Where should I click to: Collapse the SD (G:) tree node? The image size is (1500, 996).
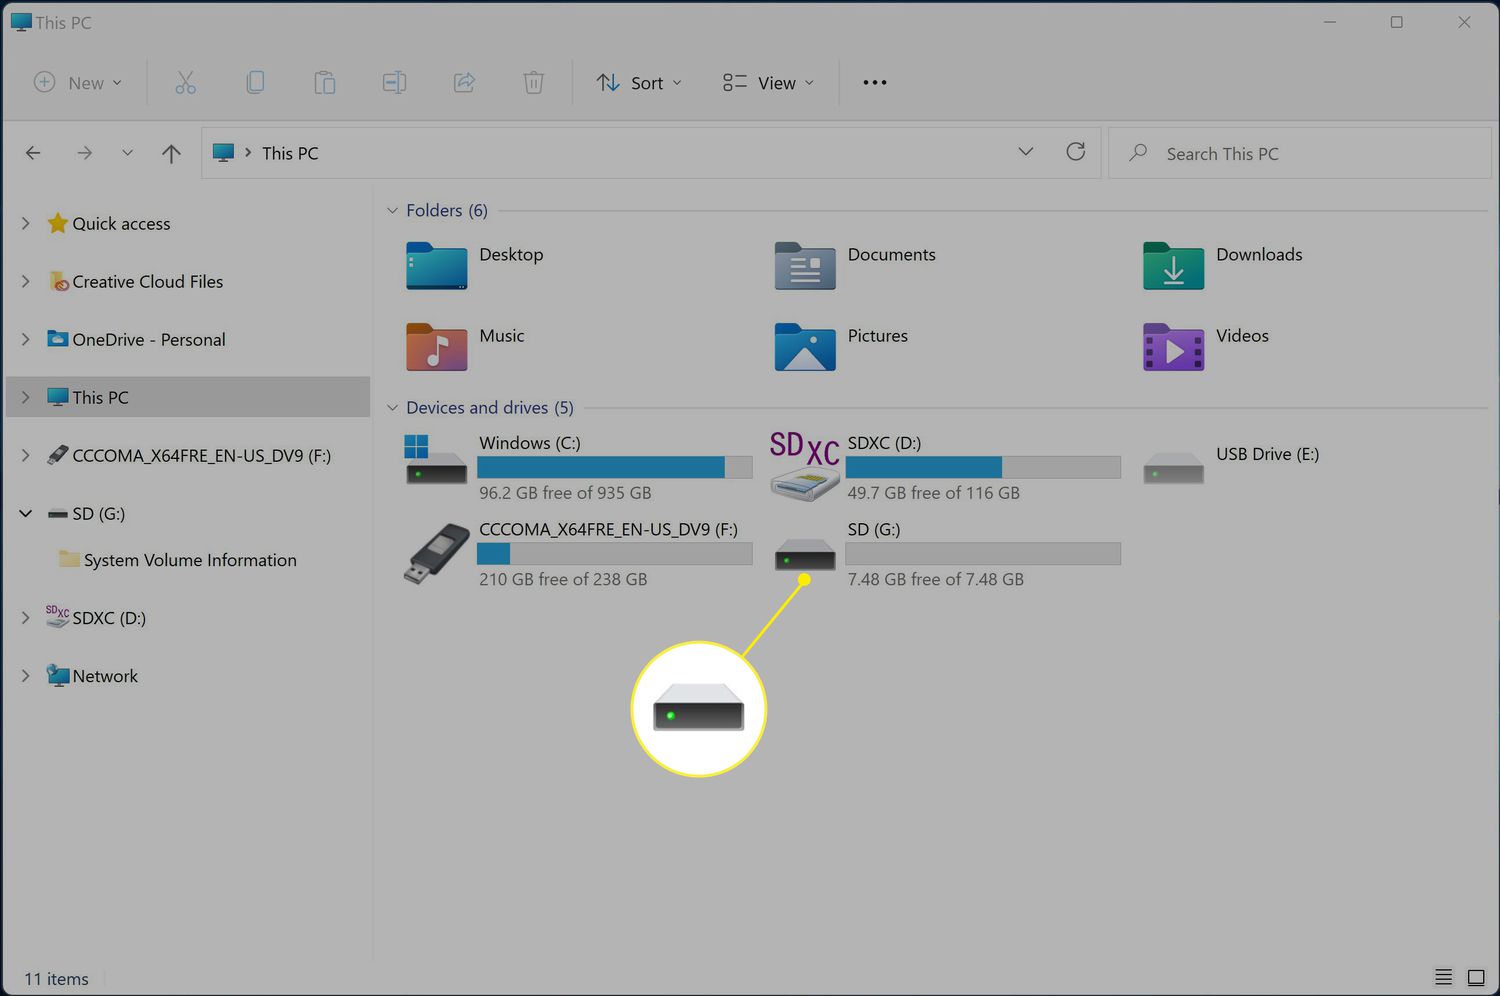click(25, 513)
